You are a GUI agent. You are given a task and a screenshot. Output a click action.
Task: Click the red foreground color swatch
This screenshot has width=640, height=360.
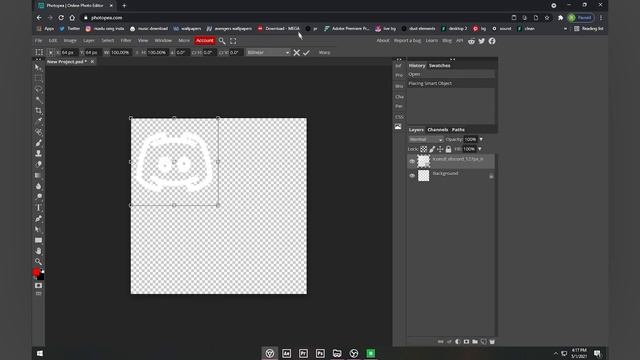[x=36, y=272]
